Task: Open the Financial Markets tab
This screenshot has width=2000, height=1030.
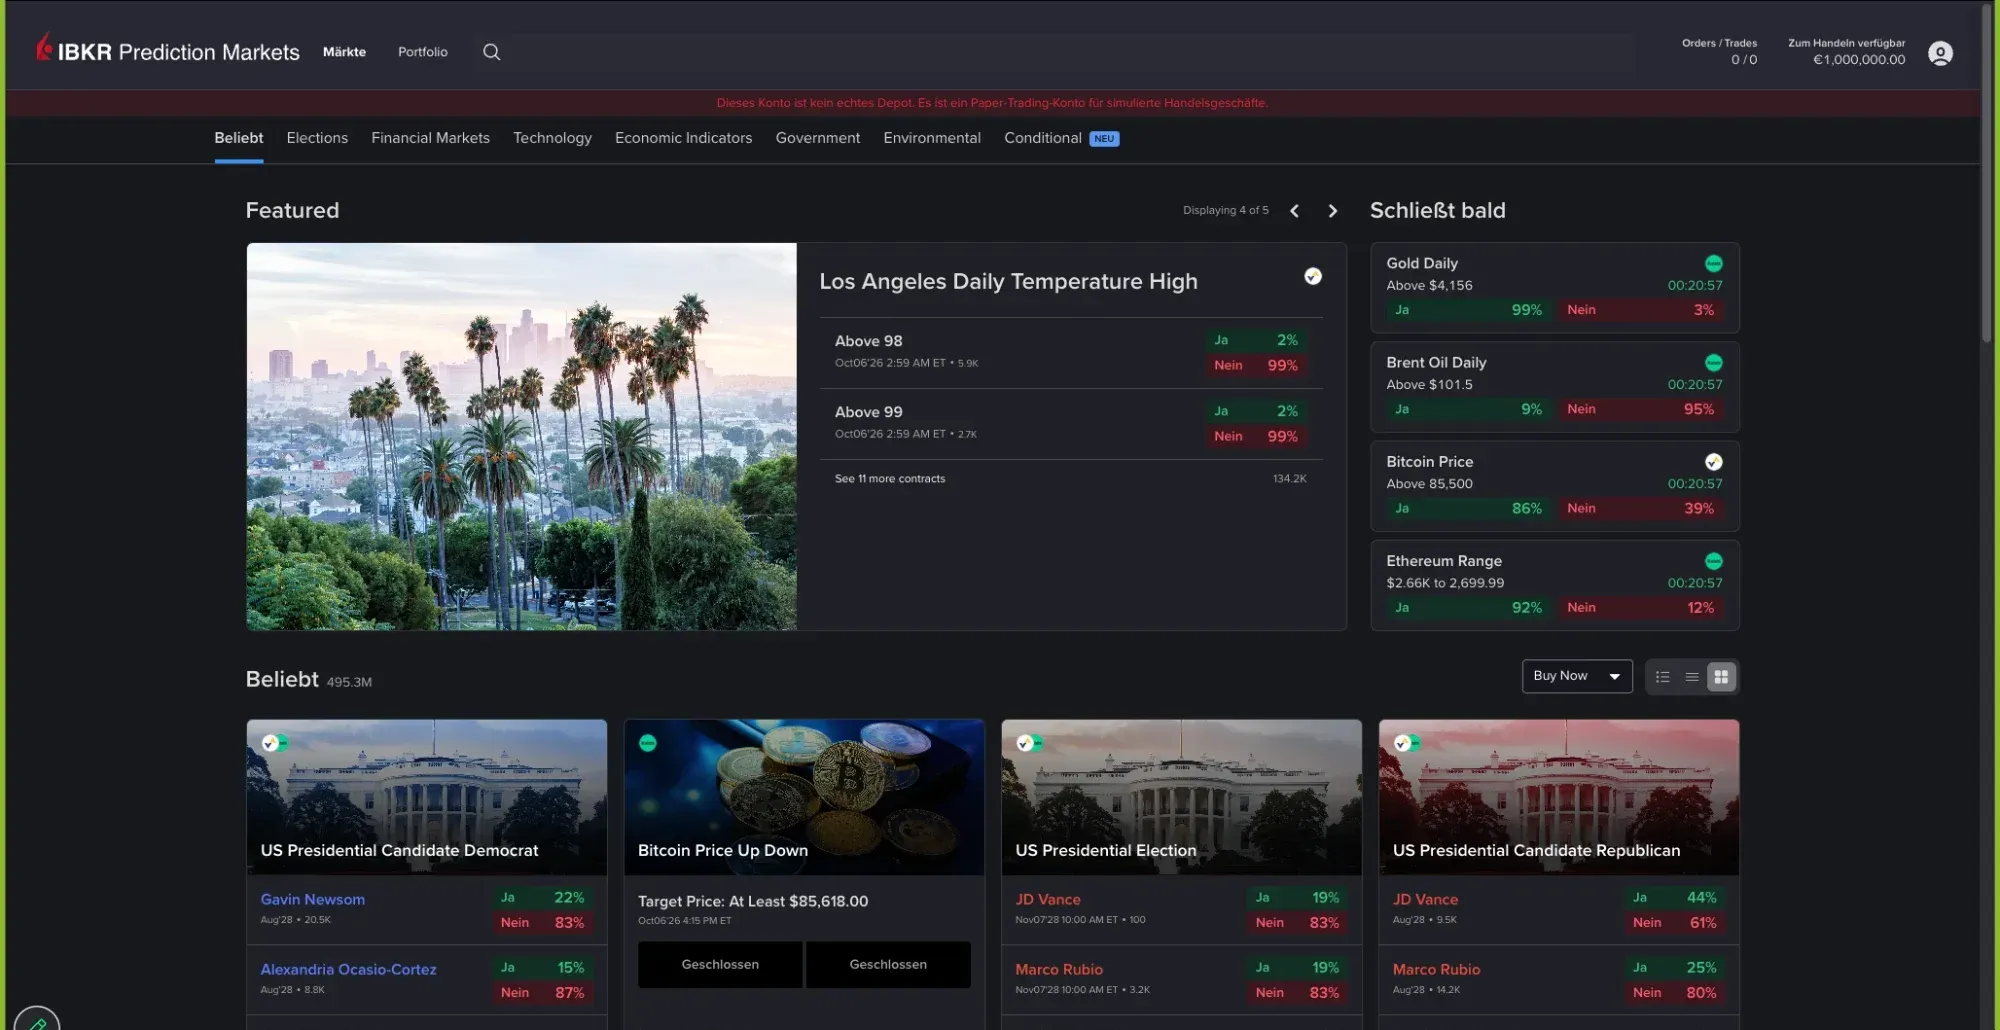Action: pyautogui.click(x=430, y=138)
